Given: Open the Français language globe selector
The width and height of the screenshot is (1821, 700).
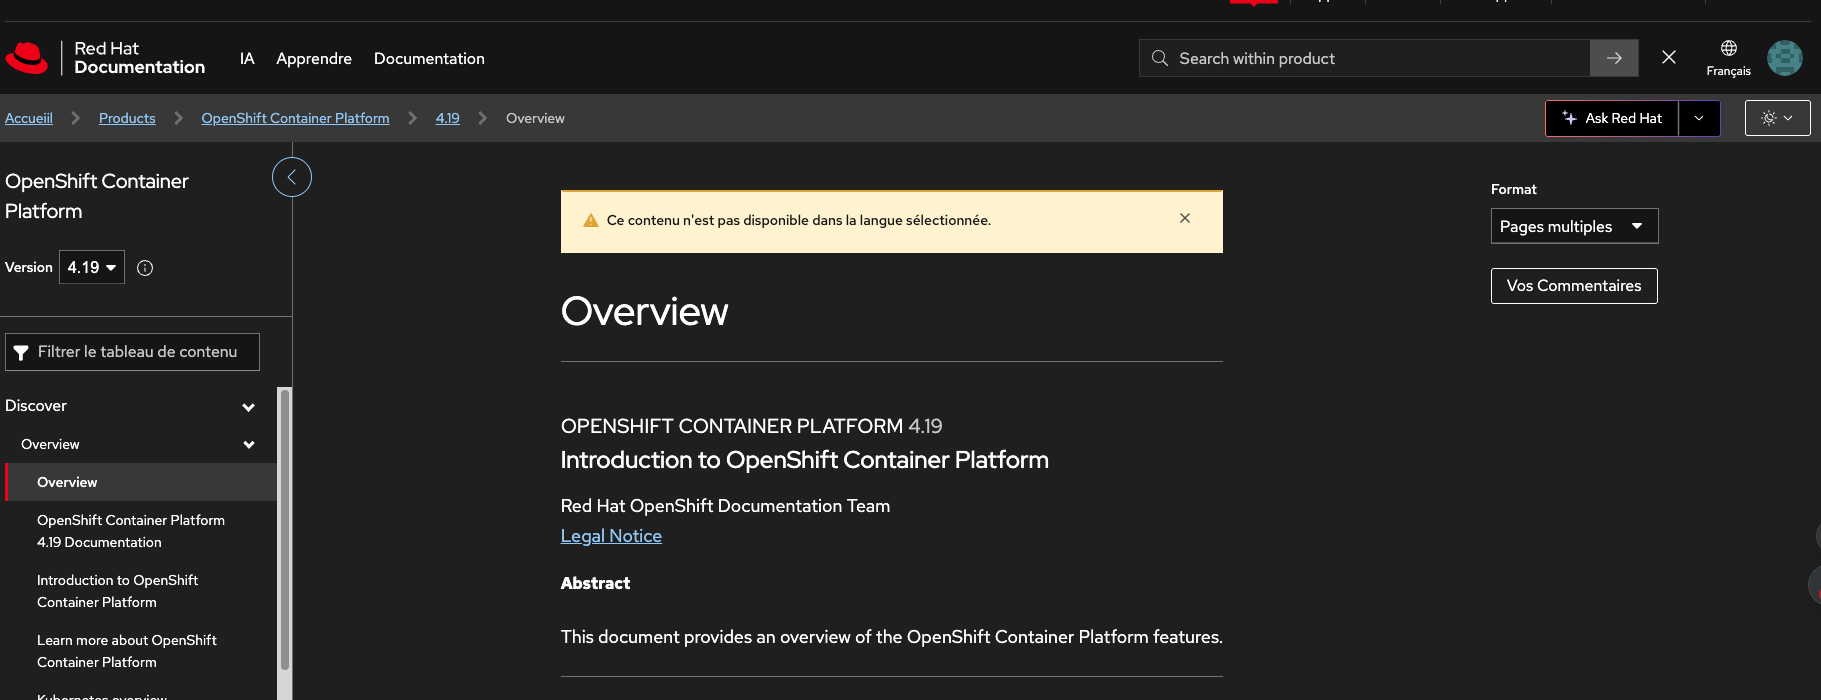Looking at the screenshot, I should pos(1728,58).
